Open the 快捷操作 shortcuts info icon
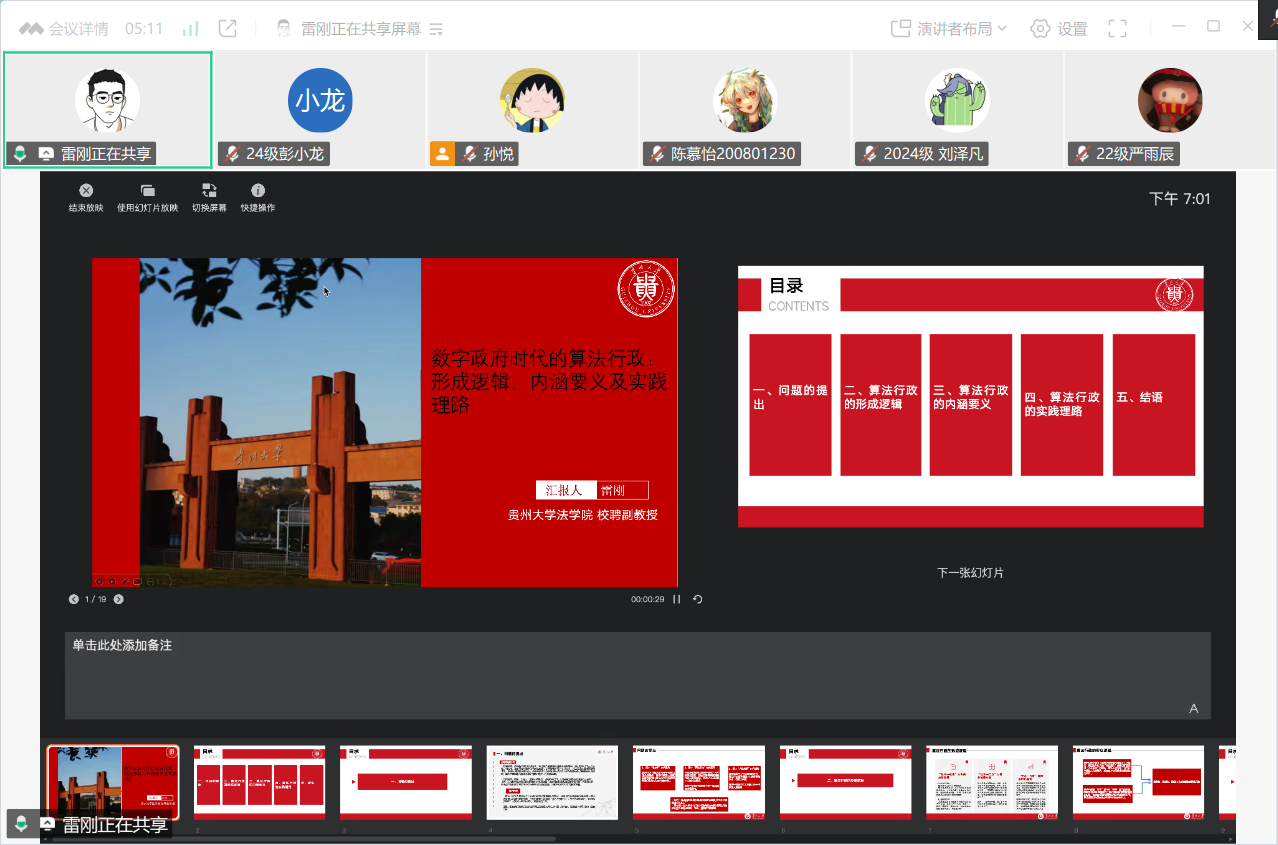1278x845 pixels. click(258, 191)
